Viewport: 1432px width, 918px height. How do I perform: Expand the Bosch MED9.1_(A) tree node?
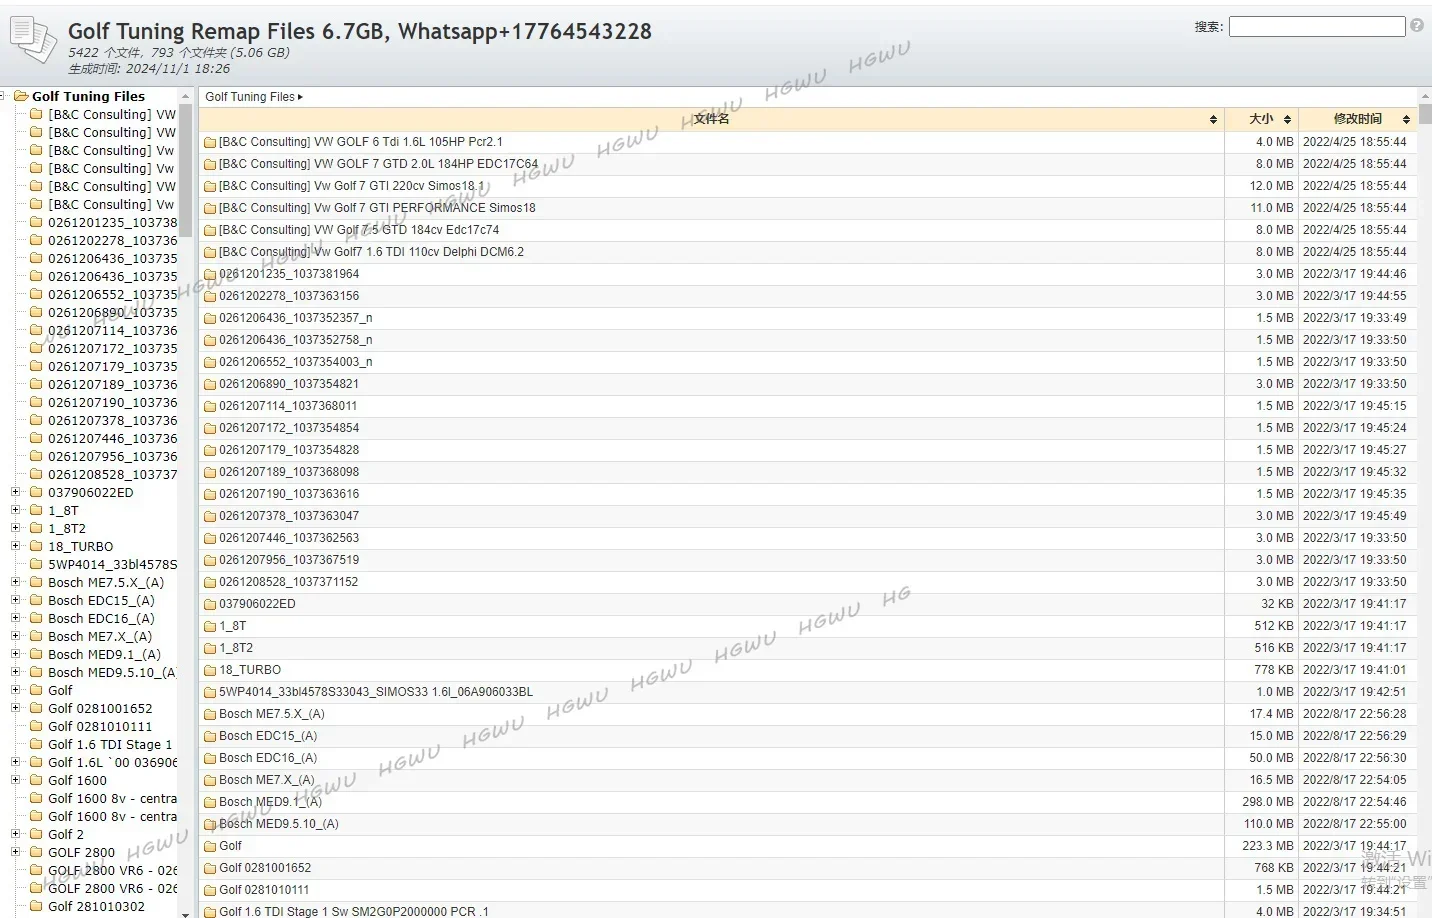click(x=15, y=654)
